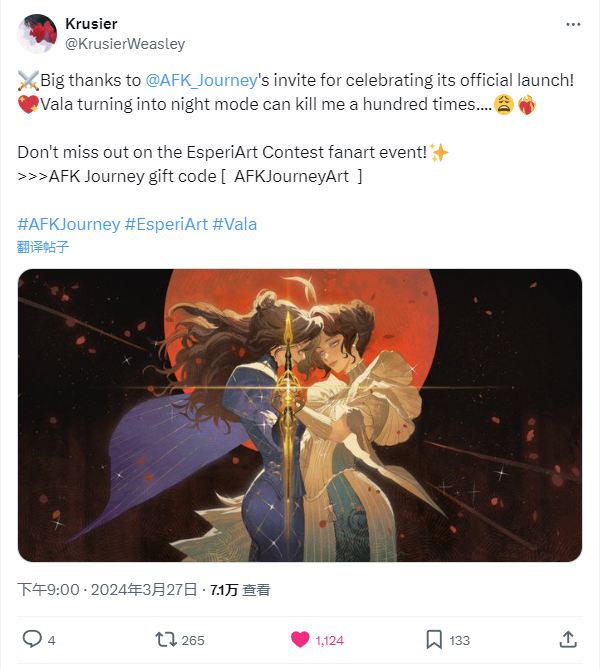Image resolution: width=601 pixels, height=669 pixels.
Task: Open the @AFK_Journey mention link
Action: point(201,80)
